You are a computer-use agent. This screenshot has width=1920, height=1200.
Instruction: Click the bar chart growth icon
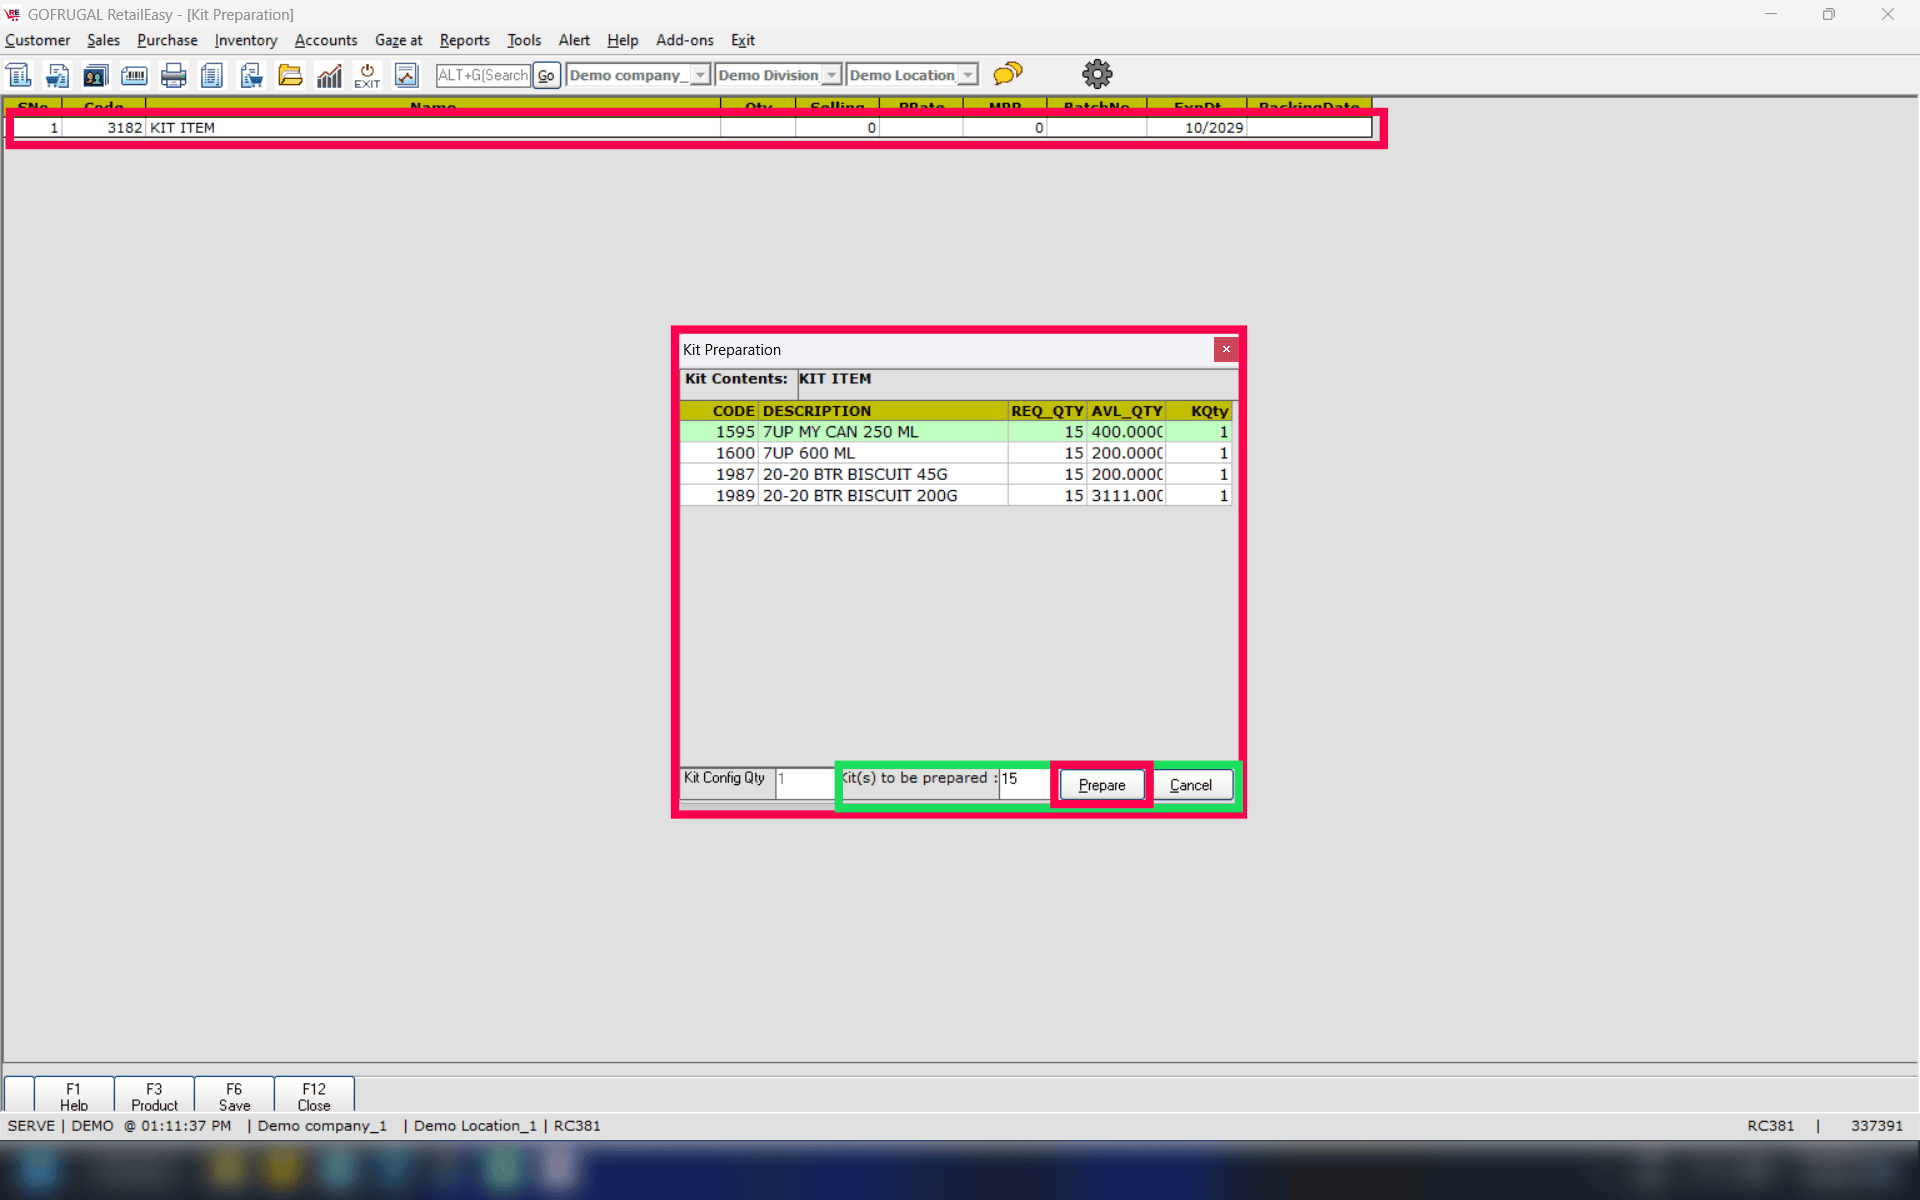[329, 75]
